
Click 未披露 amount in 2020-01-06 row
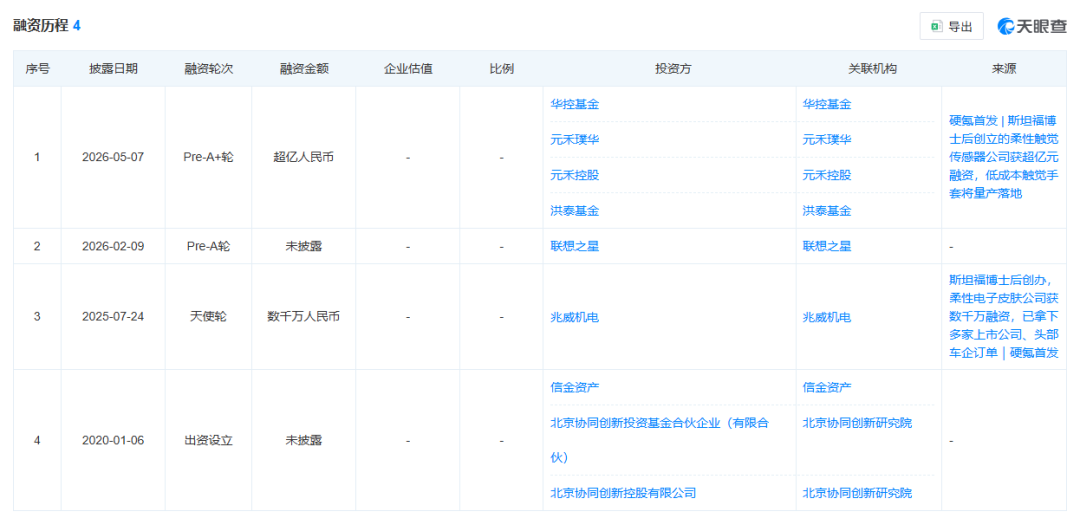click(304, 440)
